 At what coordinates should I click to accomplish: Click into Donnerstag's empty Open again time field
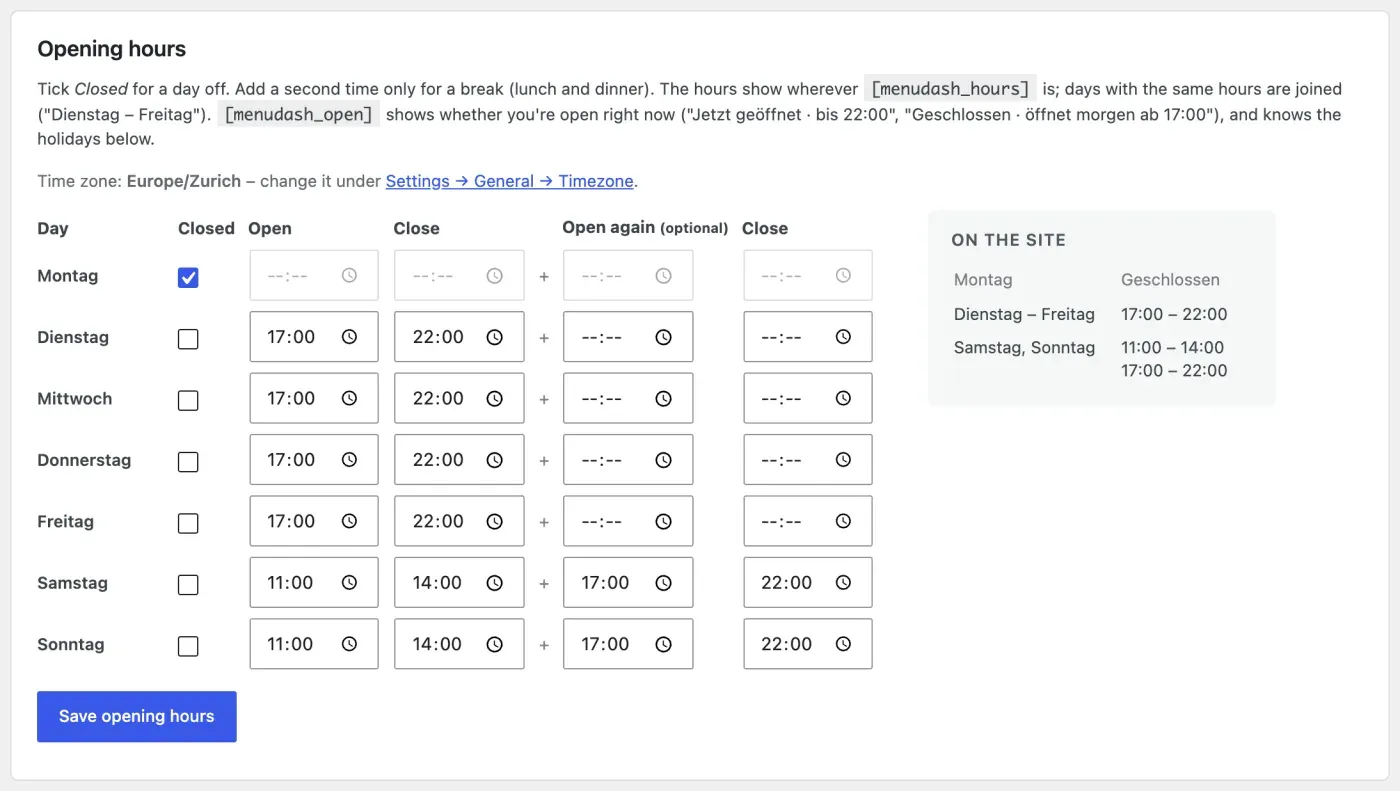628,460
